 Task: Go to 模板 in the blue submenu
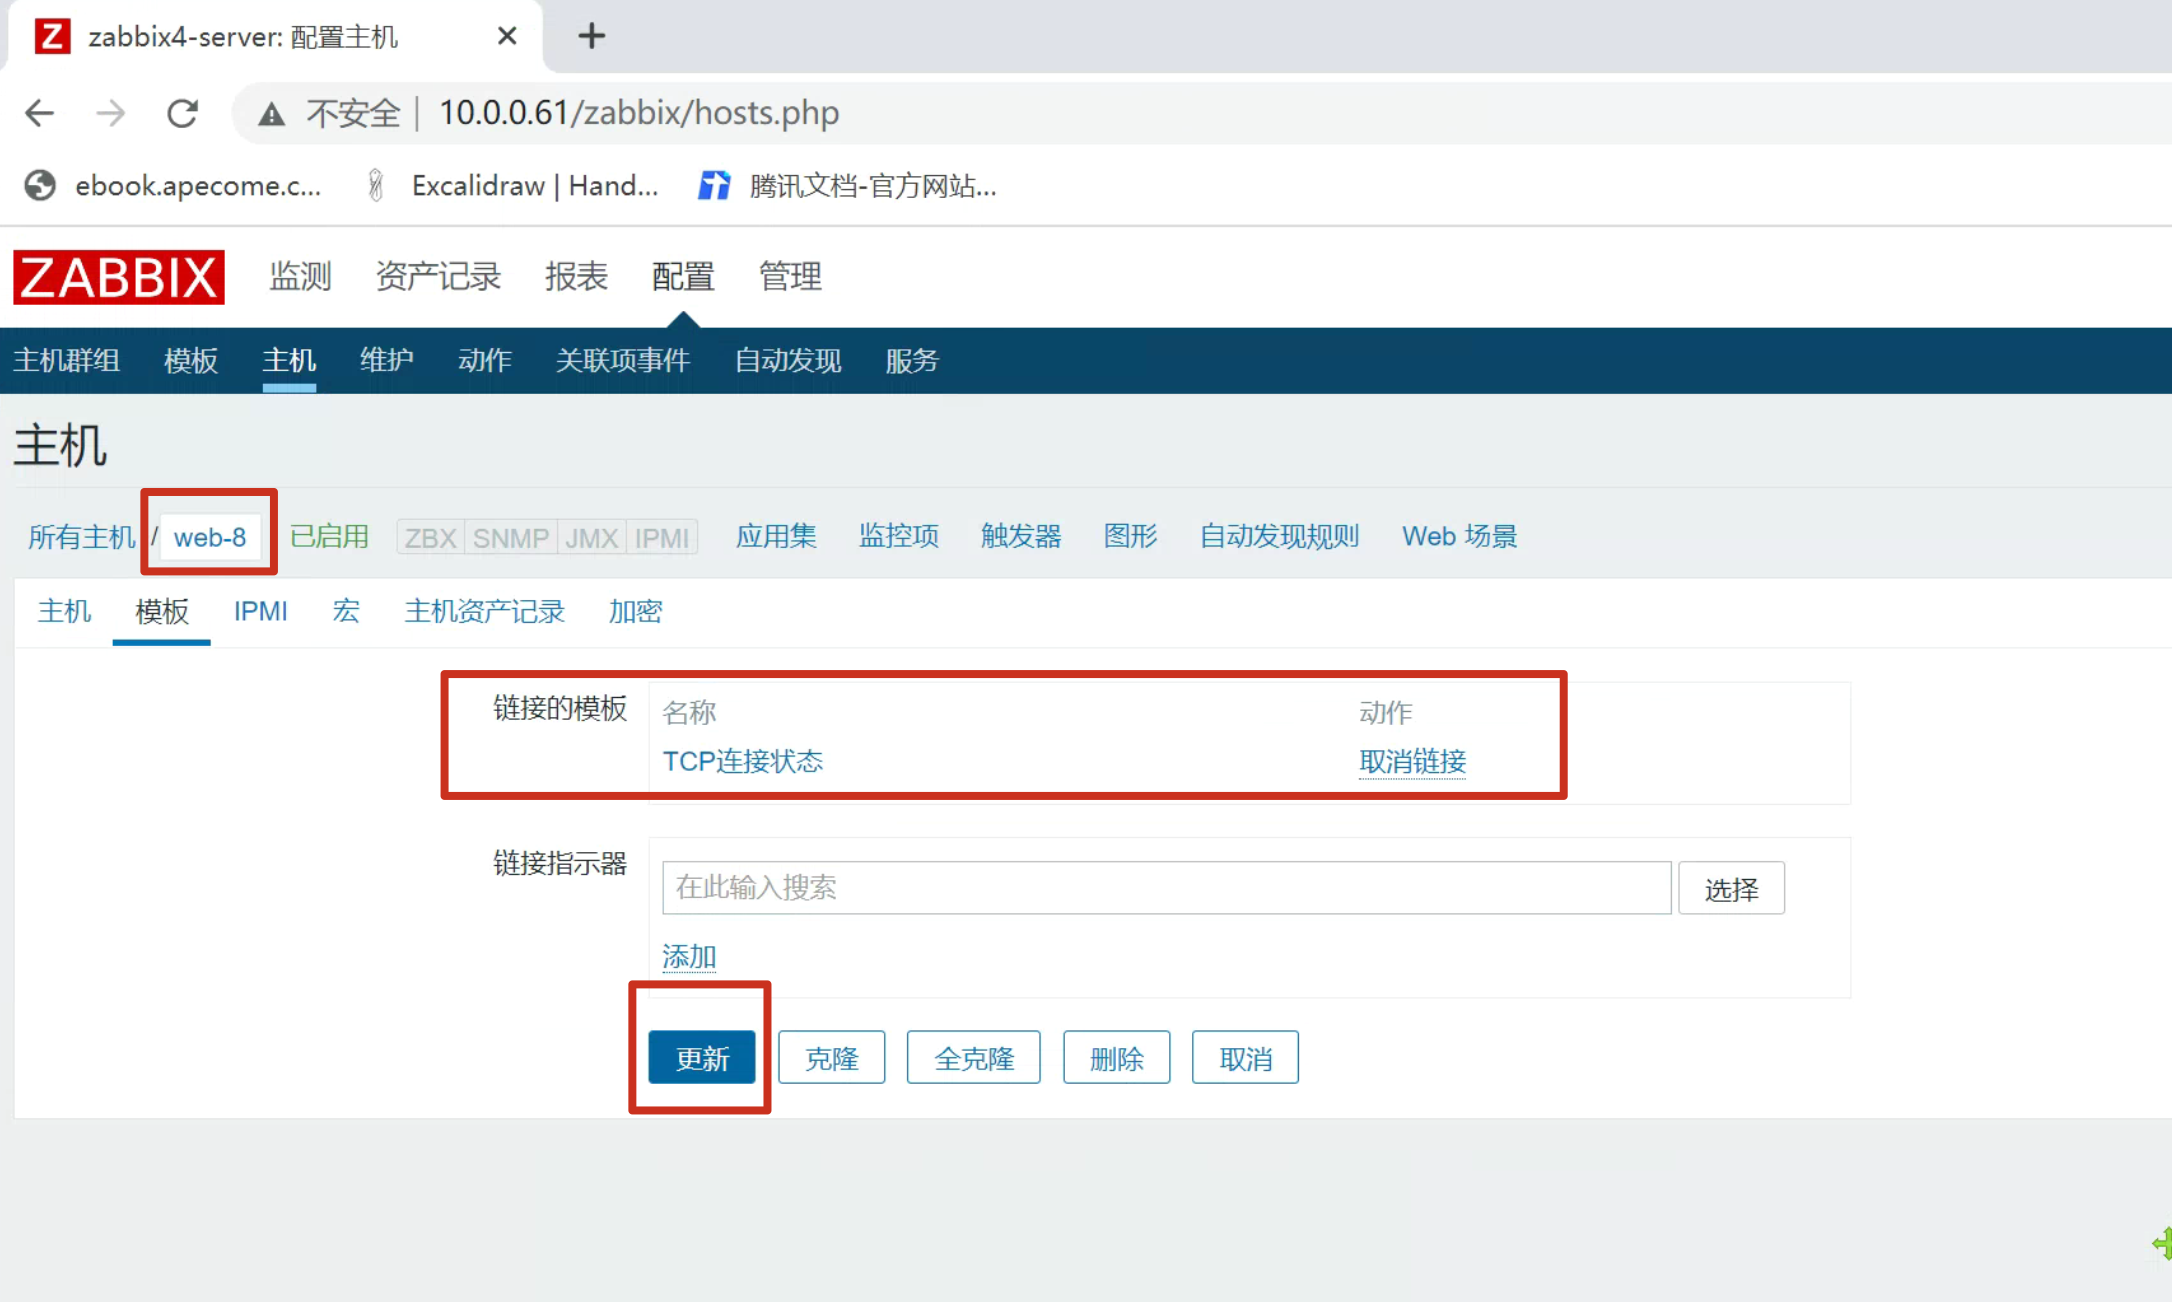[x=190, y=360]
